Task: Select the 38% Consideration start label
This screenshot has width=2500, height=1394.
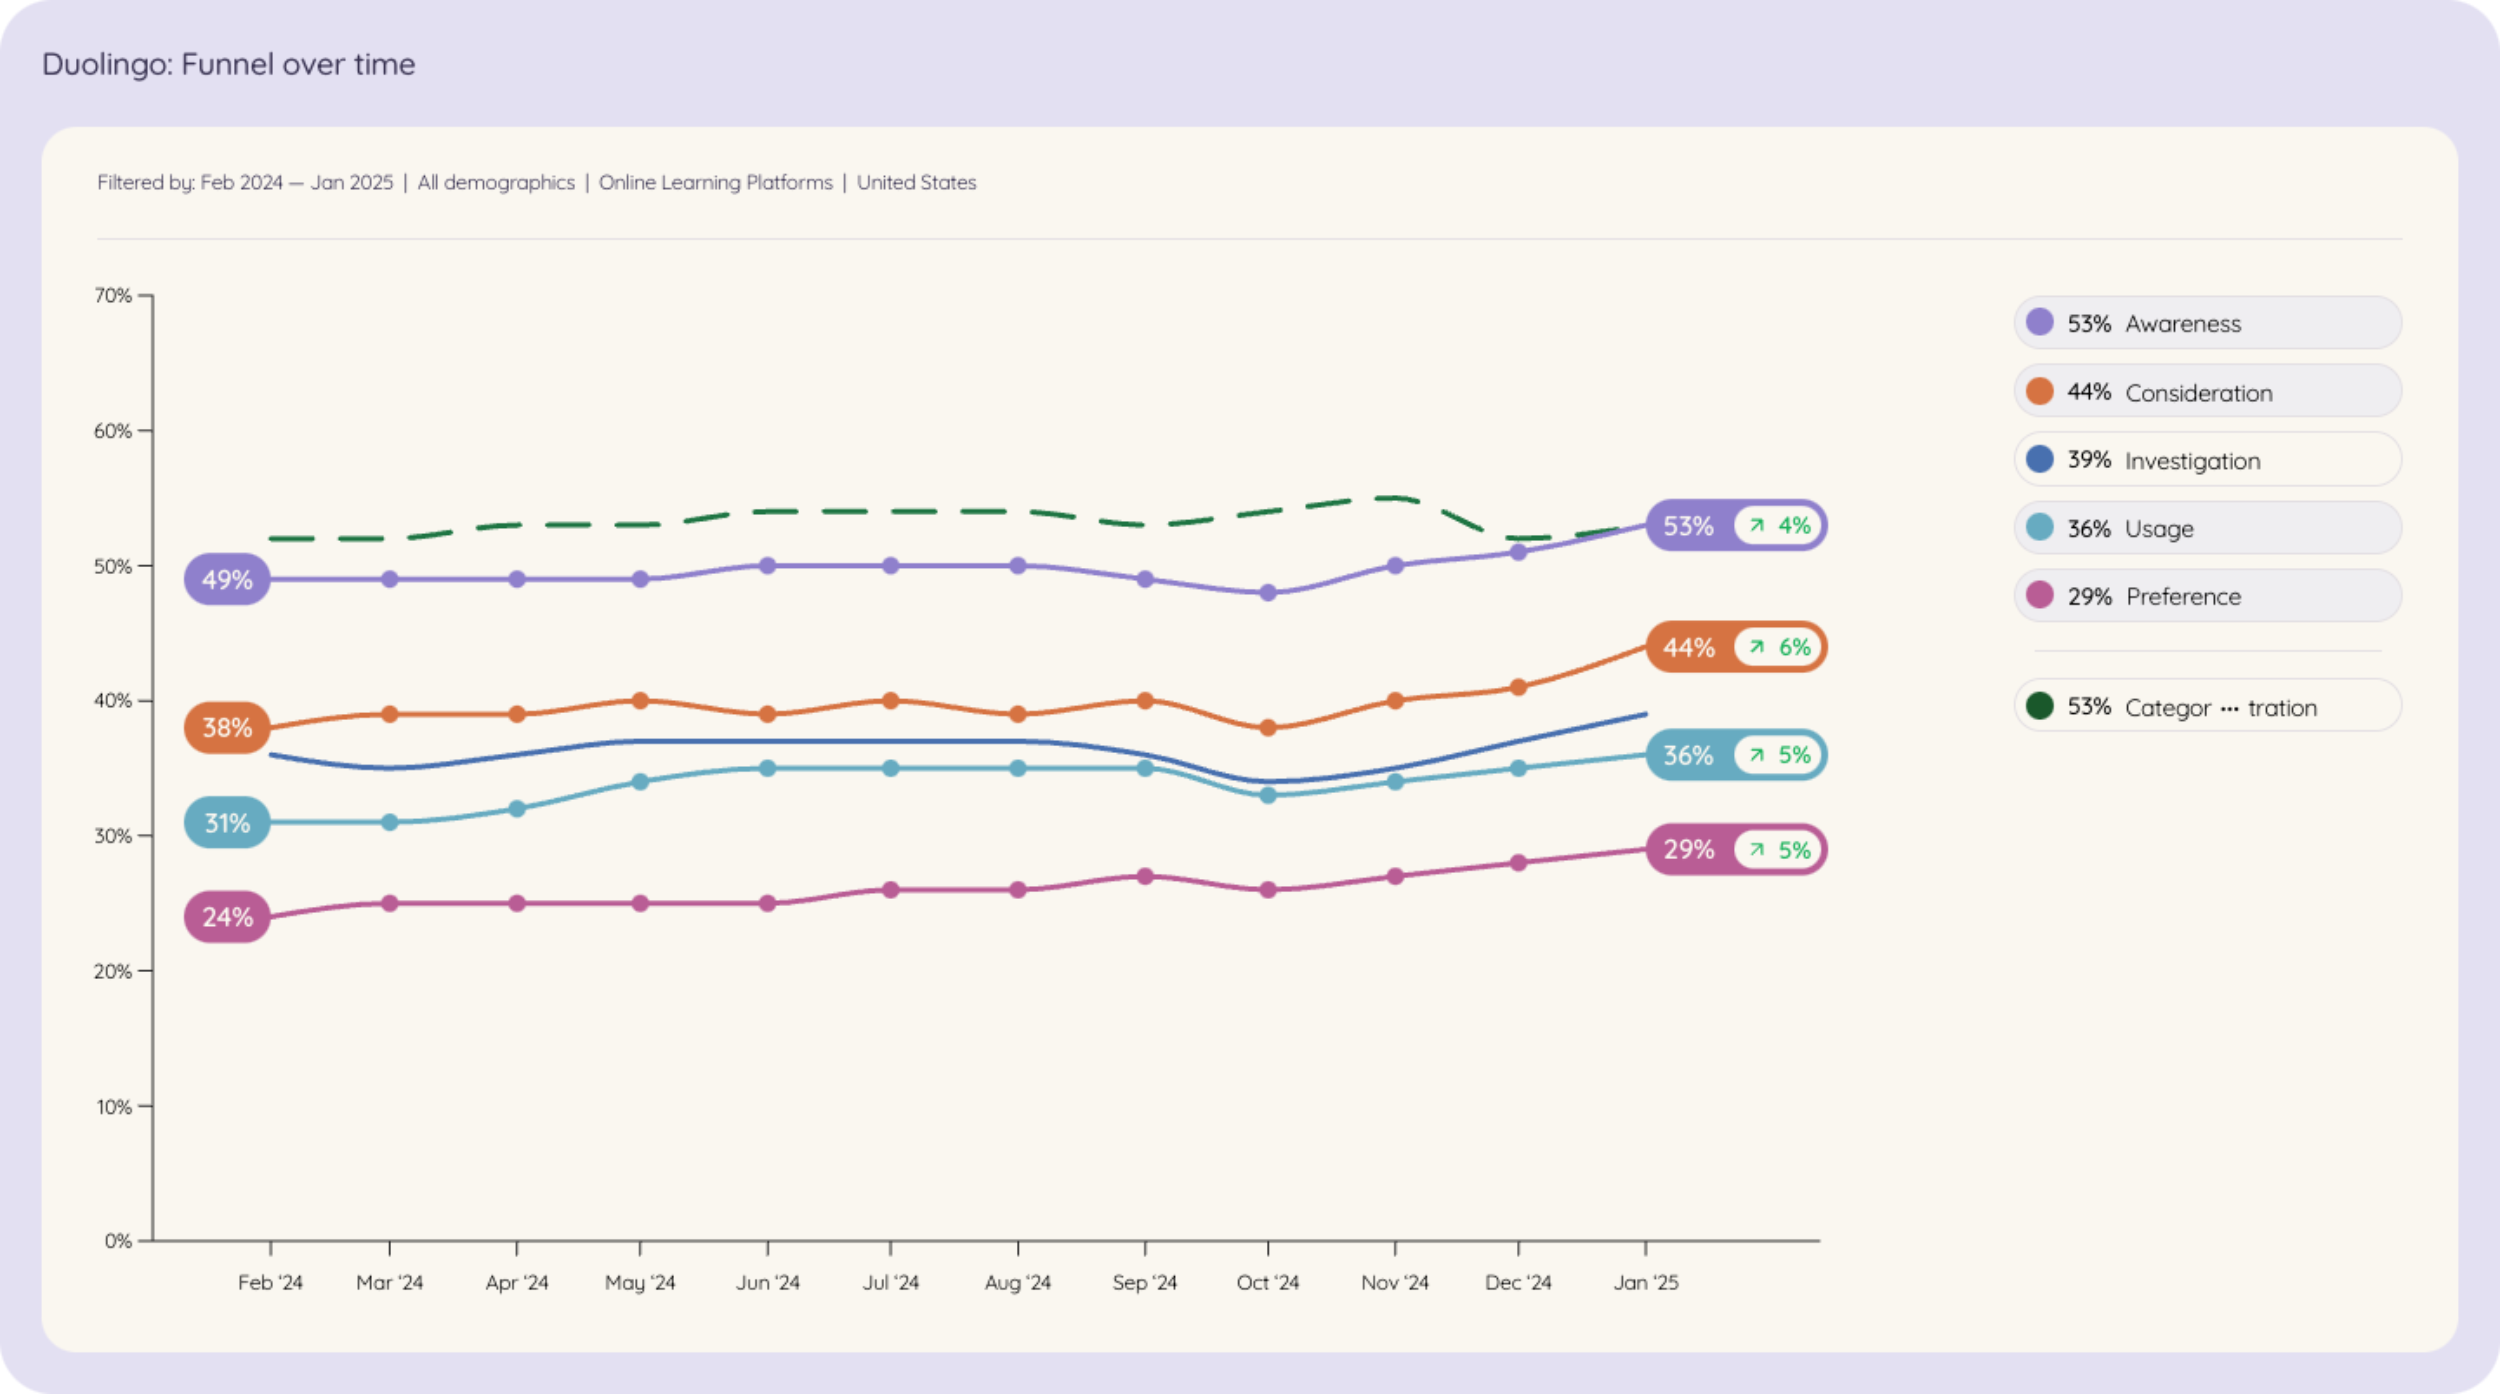Action: 227,728
